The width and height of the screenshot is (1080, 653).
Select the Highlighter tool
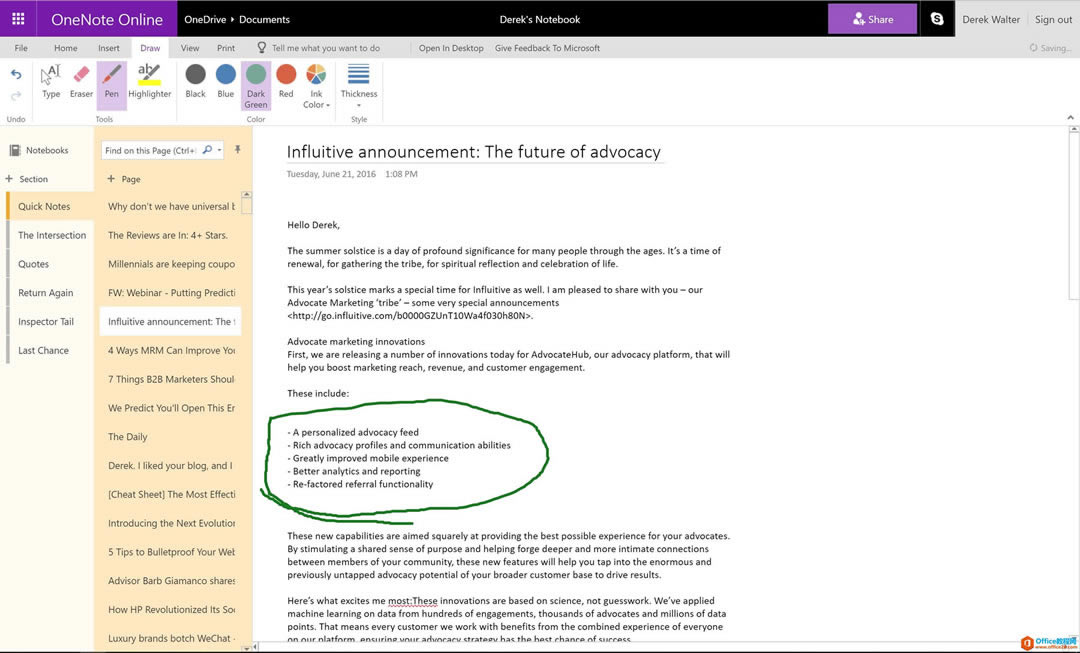(x=149, y=82)
